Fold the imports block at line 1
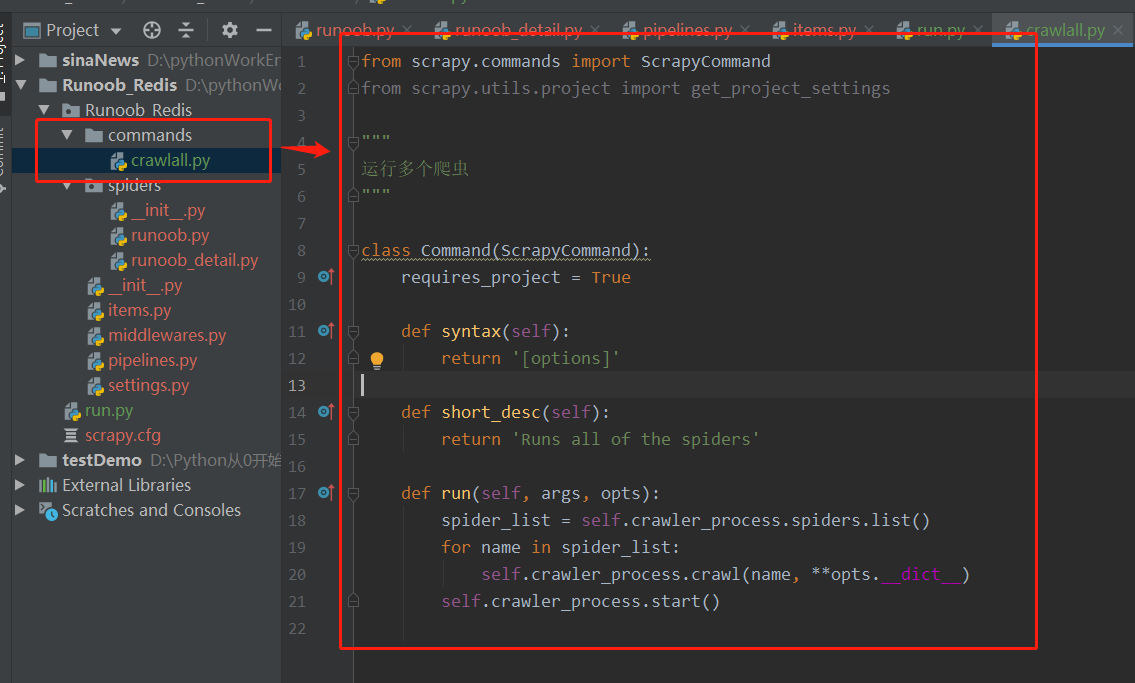Image resolution: width=1135 pixels, height=683 pixels. 353,62
